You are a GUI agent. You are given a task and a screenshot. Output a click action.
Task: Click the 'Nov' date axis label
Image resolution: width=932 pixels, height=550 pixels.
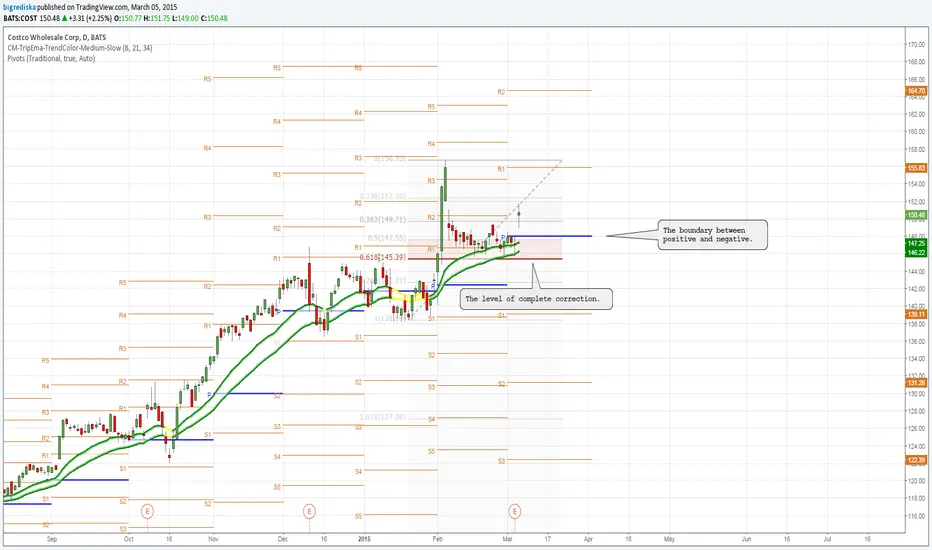click(213, 539)
